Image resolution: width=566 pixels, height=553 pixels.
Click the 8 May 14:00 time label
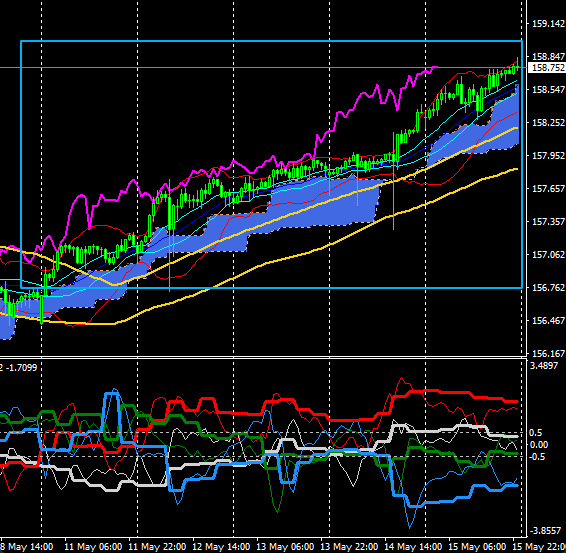tap(26, 547)
